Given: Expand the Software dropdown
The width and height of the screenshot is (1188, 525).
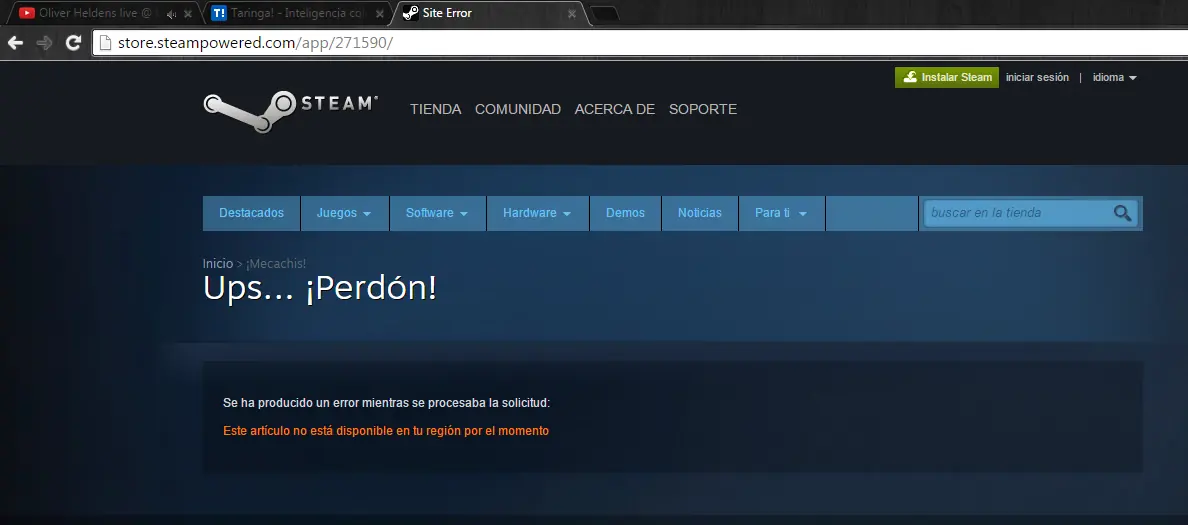Looking at the screenshot, I should (437, 213).
